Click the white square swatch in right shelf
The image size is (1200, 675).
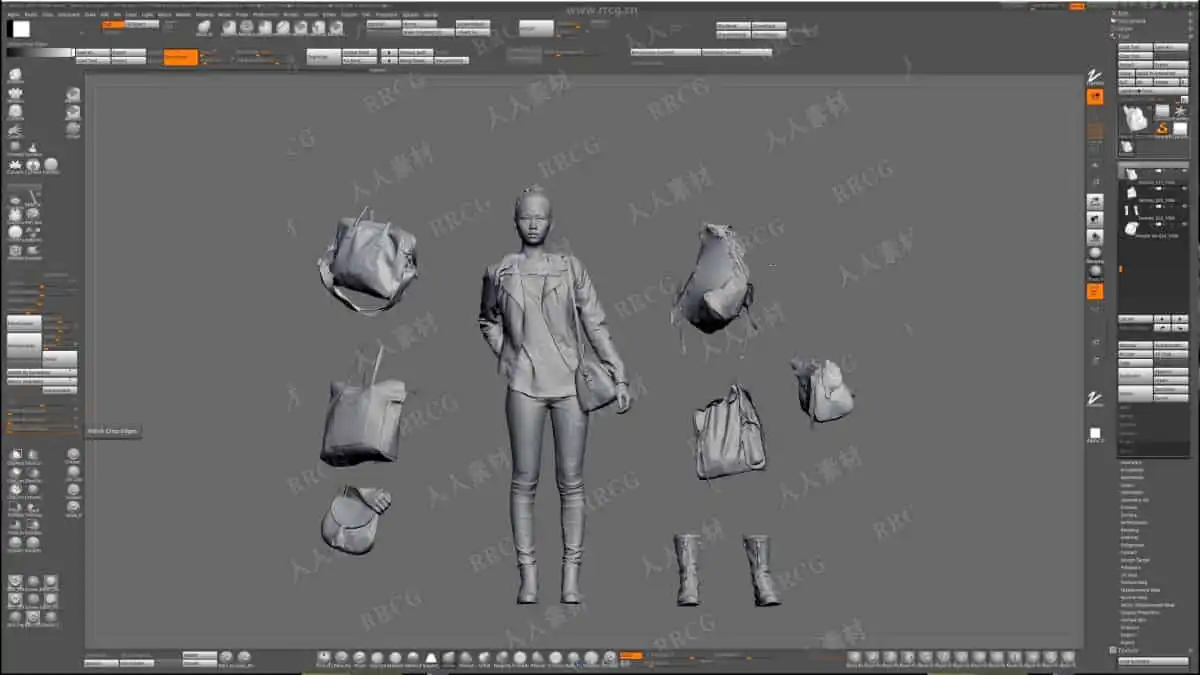pyautogui.click(x=1095, y=433)
